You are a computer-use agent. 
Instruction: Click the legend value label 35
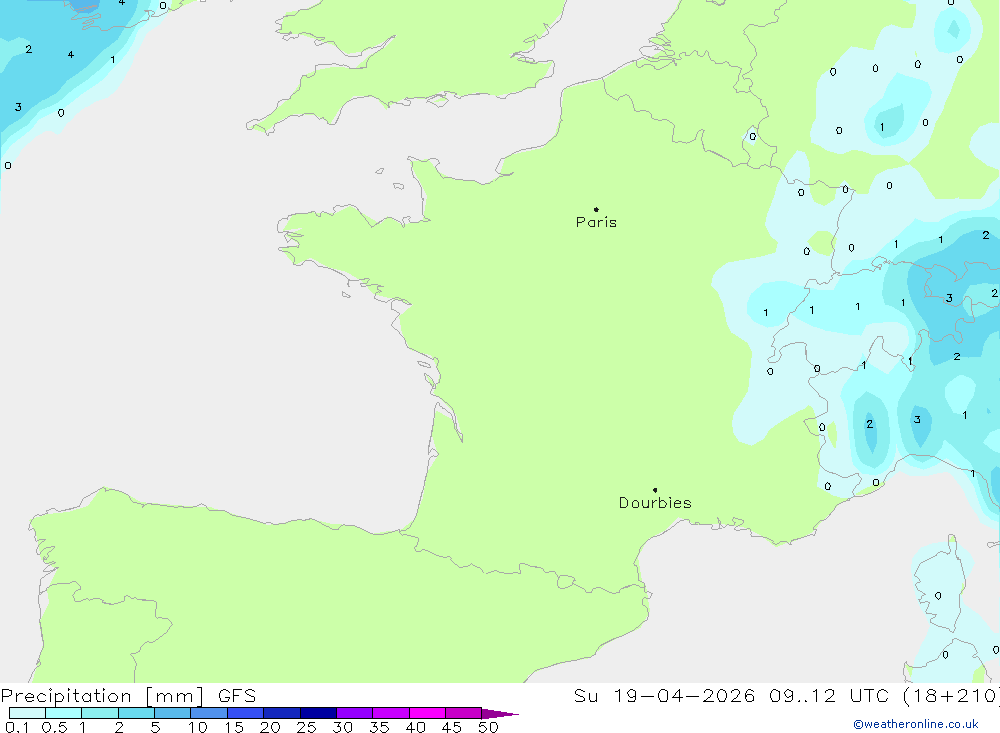tap(379, 727)
